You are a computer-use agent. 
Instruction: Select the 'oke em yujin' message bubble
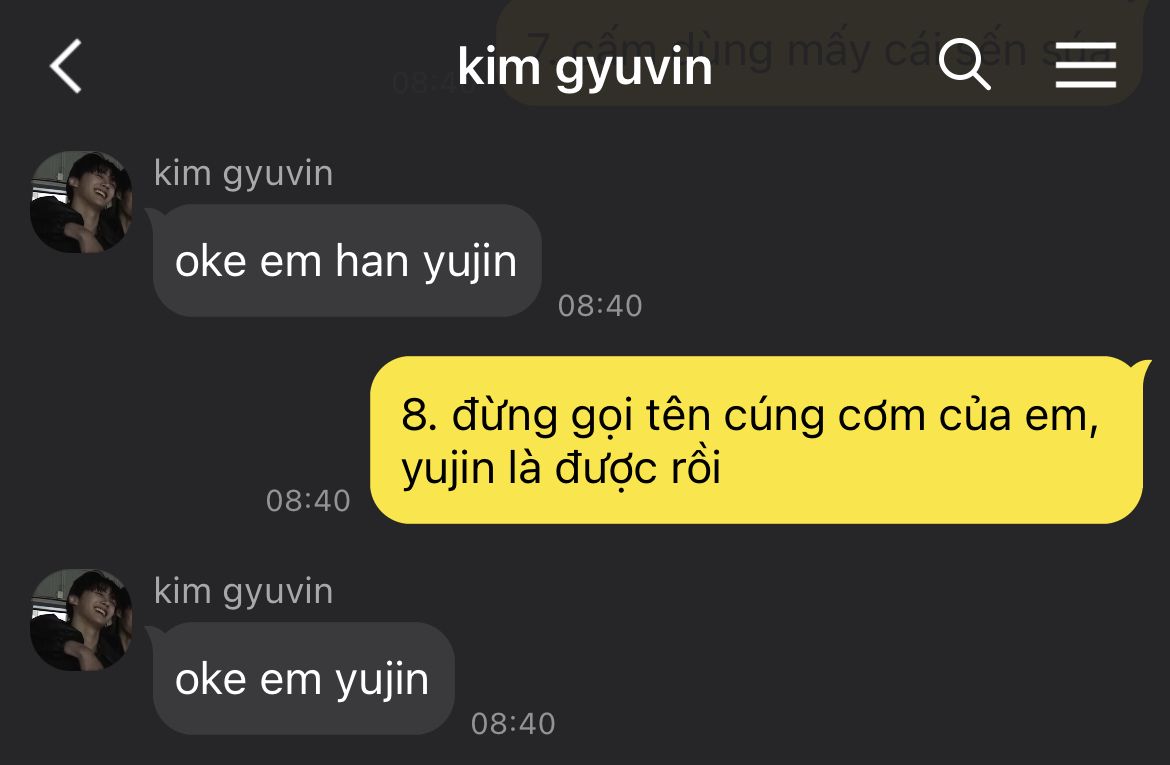coord(304,678)
